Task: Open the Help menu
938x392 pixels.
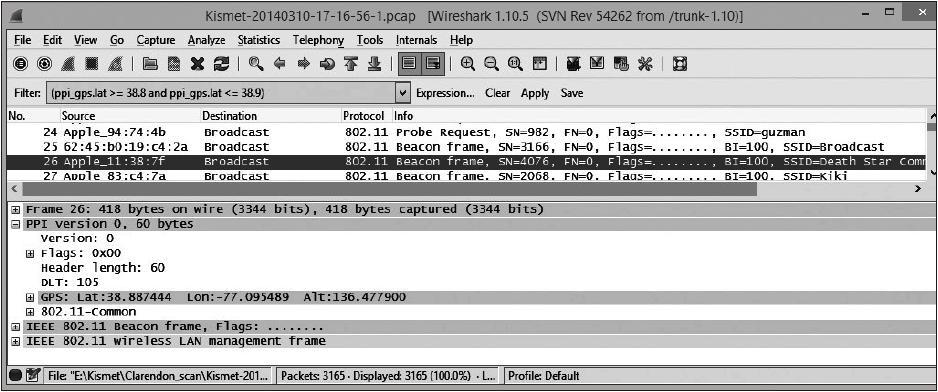Action: click(461, 40)
